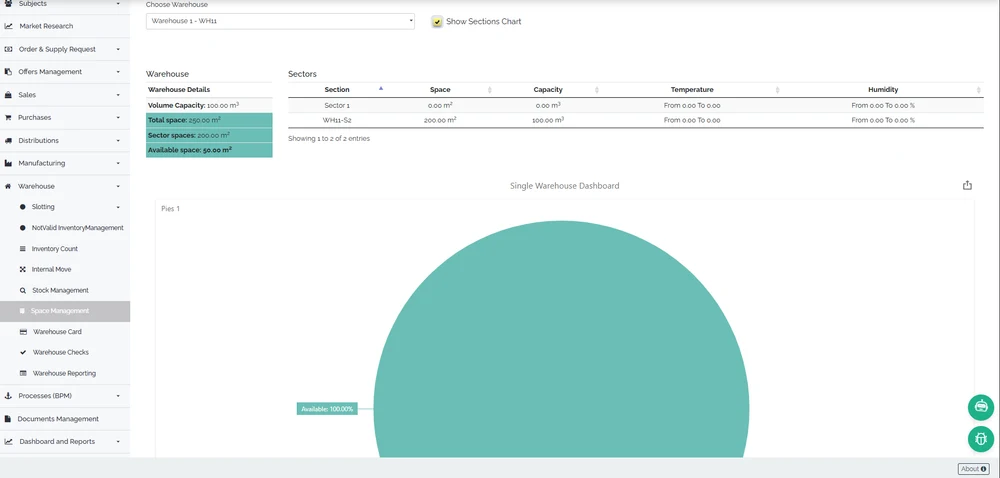The height and width of the screenshot is (478, 1000).
Task: Expand the Order & Supply Request menu arrow
Action: 118,49
